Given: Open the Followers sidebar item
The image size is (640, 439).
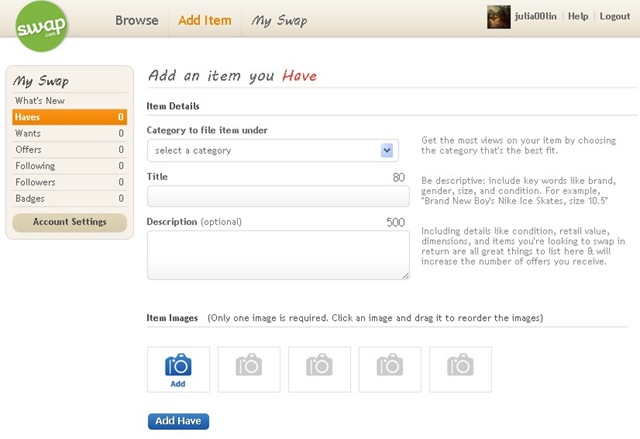Looking at the screenshot, I should point(70,182).
